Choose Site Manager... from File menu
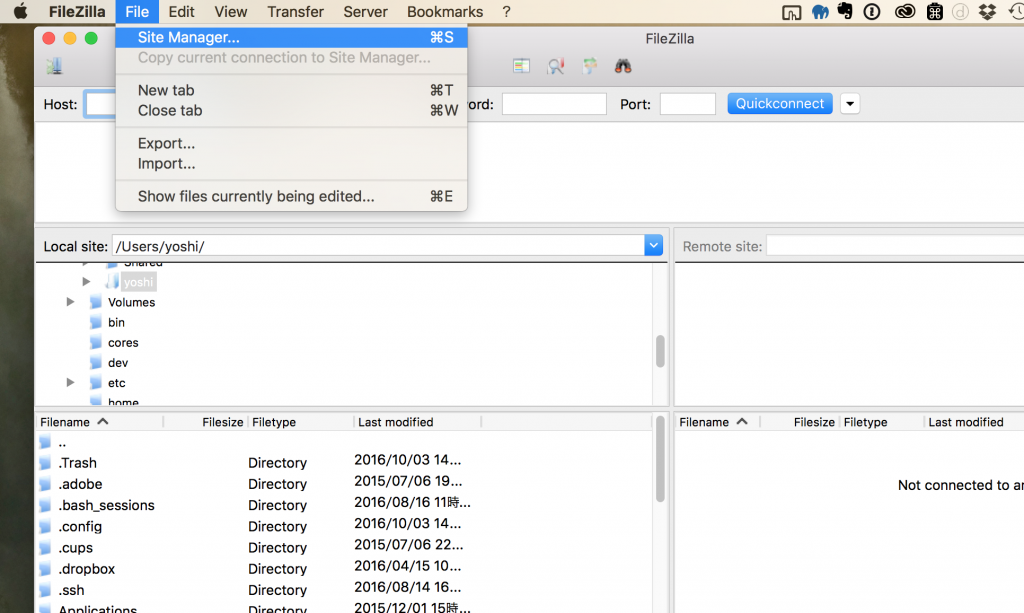The height and width of the screenshot is (613, 1024). 291,37
